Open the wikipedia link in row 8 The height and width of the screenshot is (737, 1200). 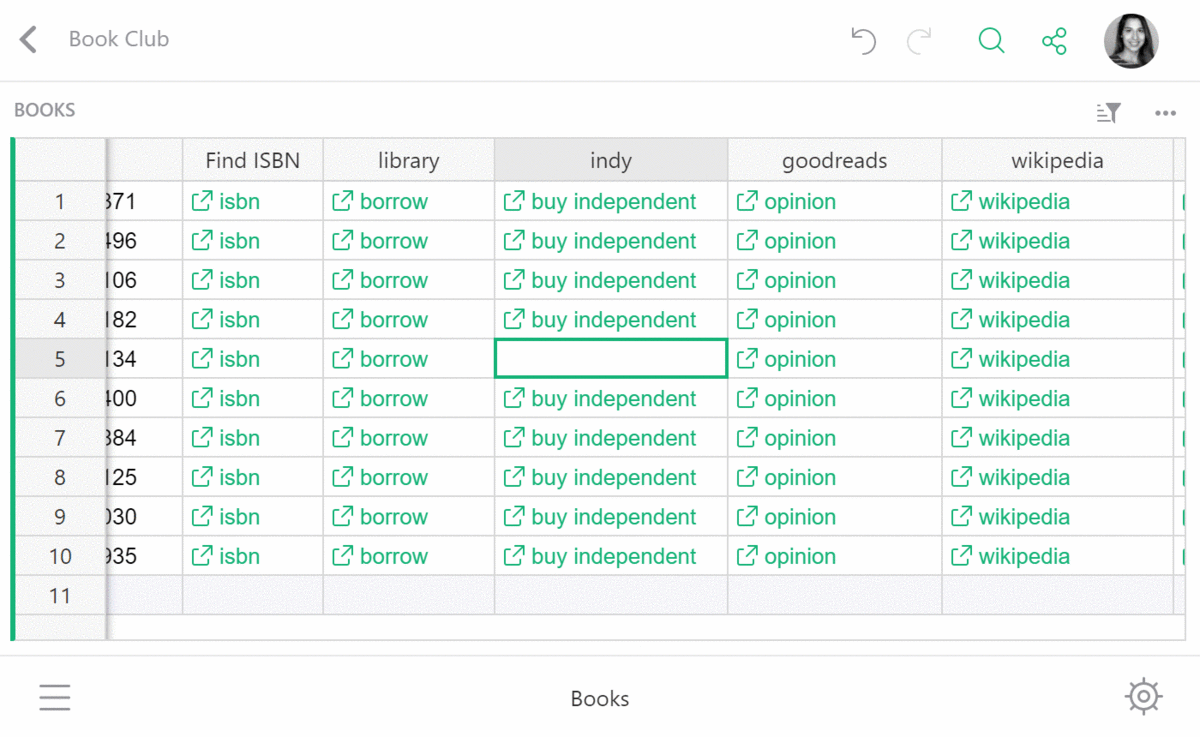[x=1023, y=478]
